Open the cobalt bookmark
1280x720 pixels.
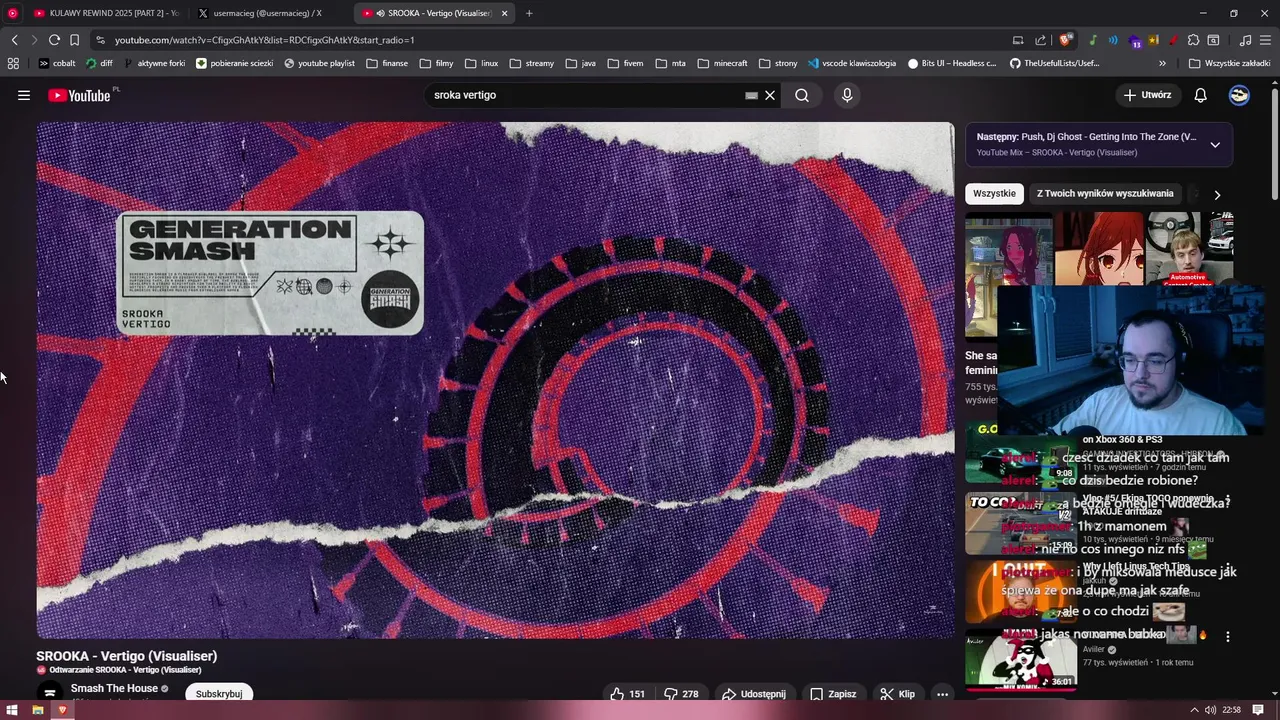coord(57,63)
